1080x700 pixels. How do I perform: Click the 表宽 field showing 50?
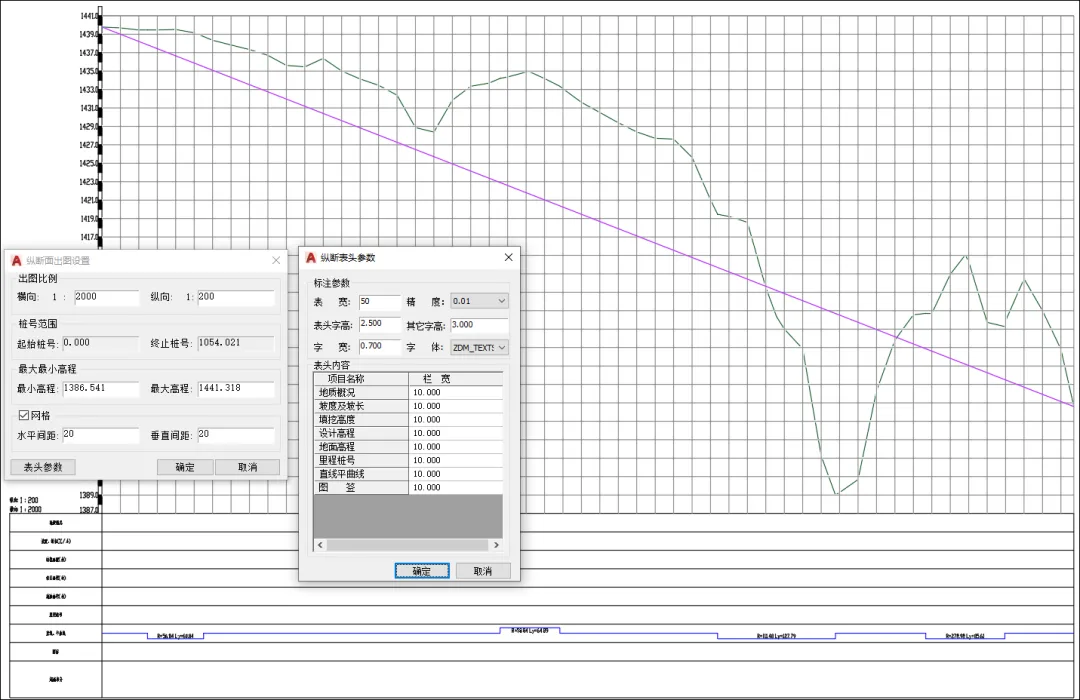pos(380,302)
